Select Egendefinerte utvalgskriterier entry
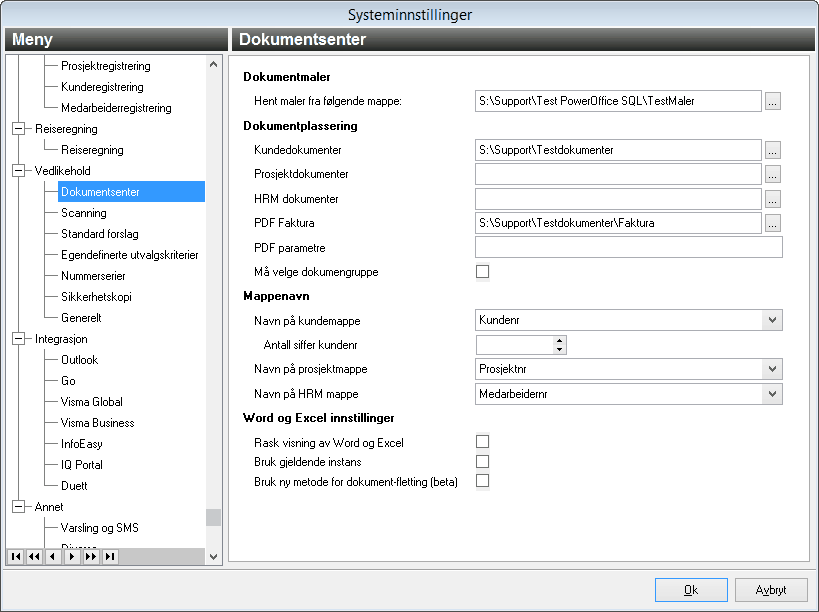Viewport: 819px width, 612px height. [x=130, y=255]
